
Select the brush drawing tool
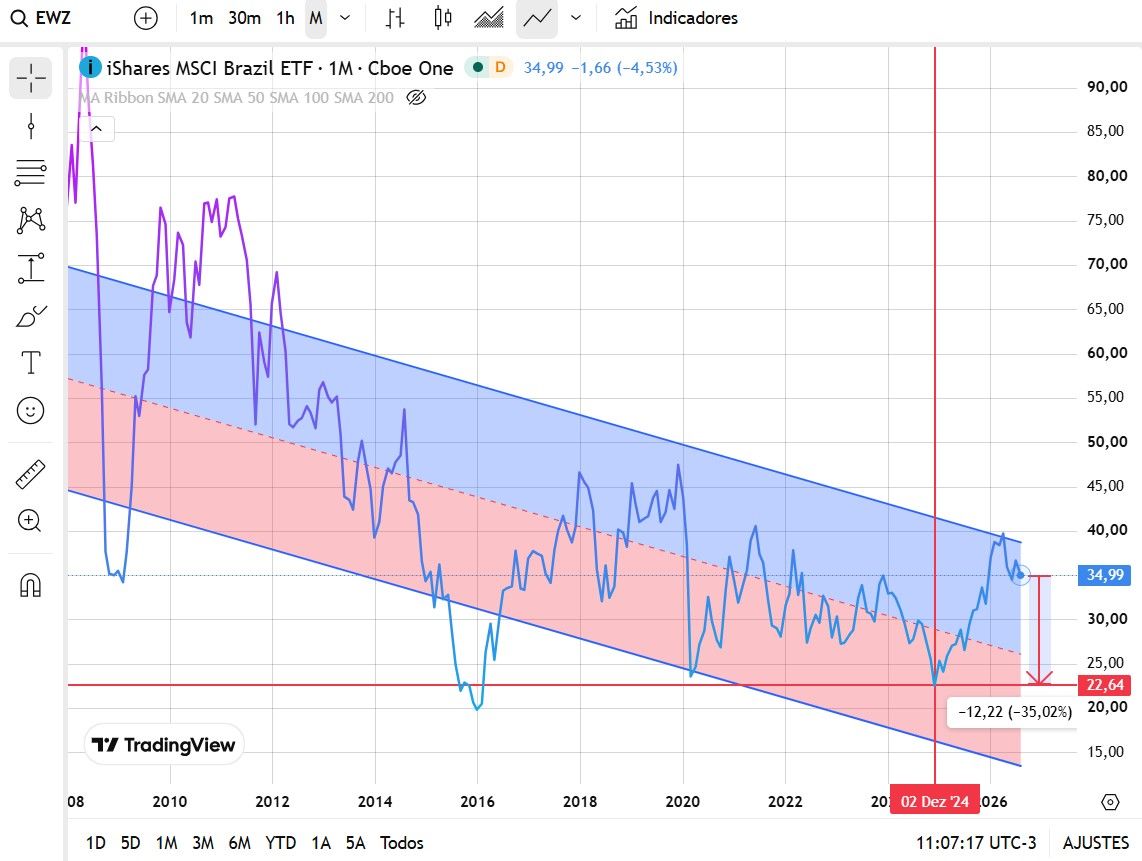click(x=31, y=316)
